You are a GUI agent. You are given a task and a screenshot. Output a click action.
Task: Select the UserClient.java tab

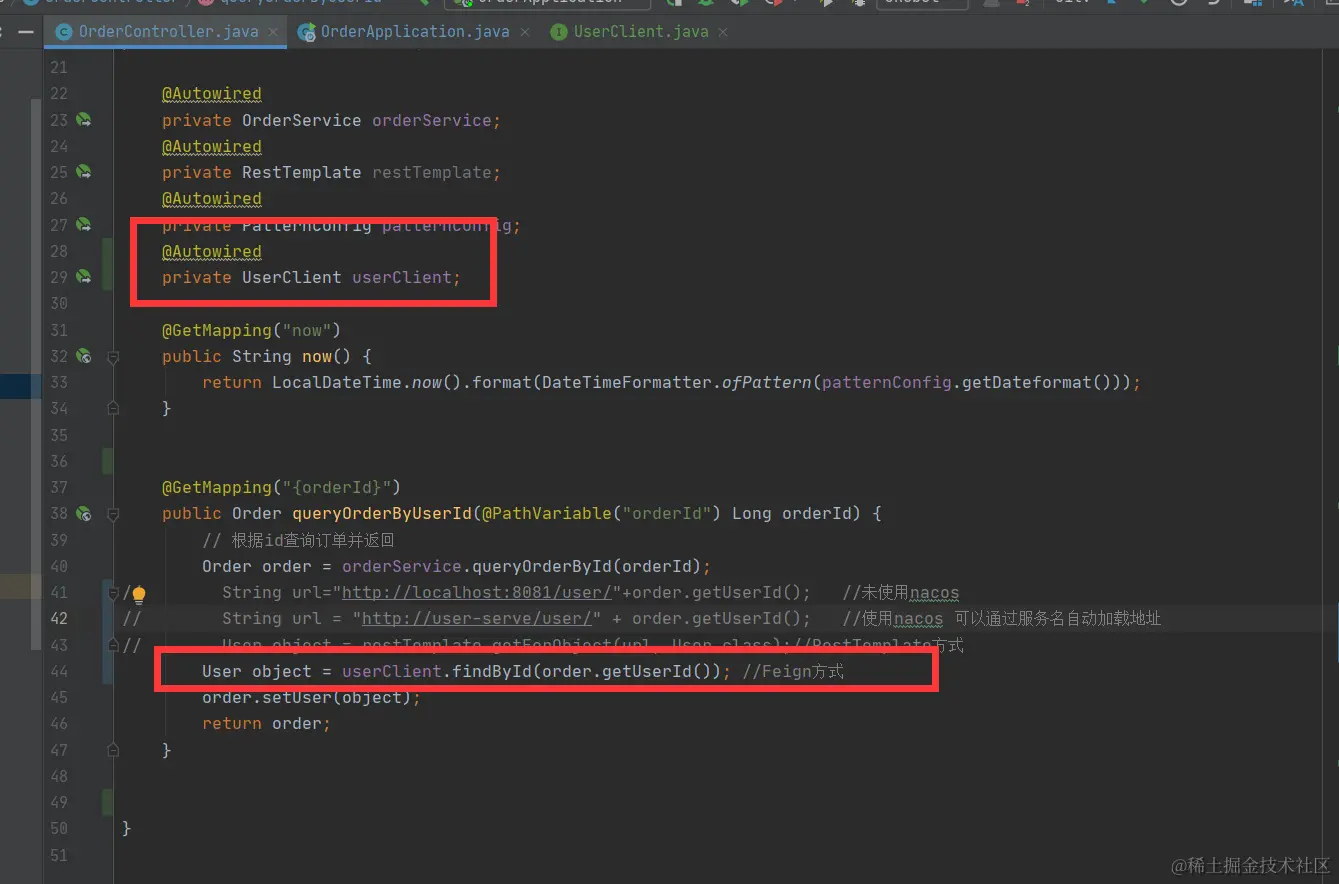(641, 32)
